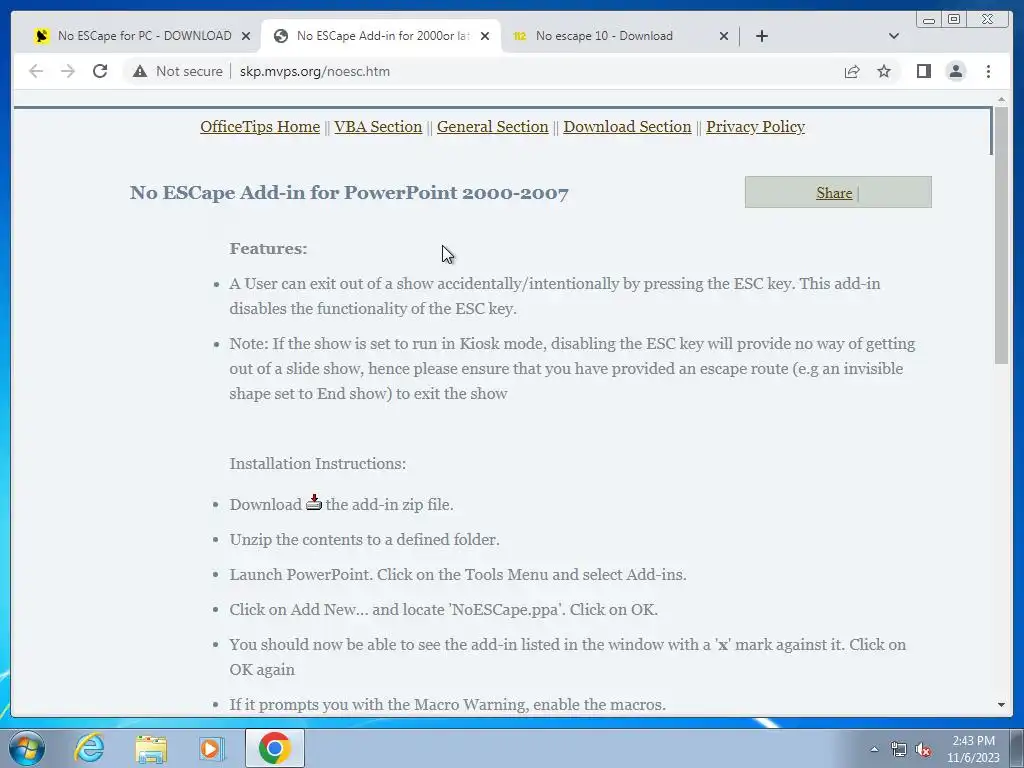Open the Download Section link

[x=627, y=127]
